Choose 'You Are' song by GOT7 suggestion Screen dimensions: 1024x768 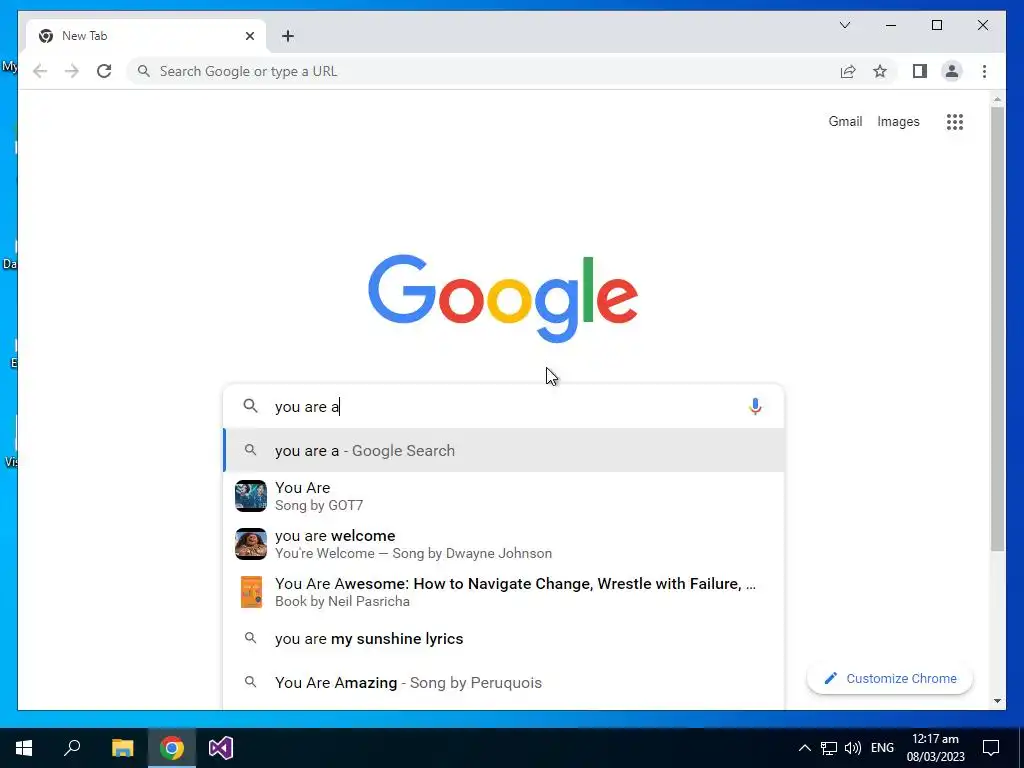coord(504,496)
